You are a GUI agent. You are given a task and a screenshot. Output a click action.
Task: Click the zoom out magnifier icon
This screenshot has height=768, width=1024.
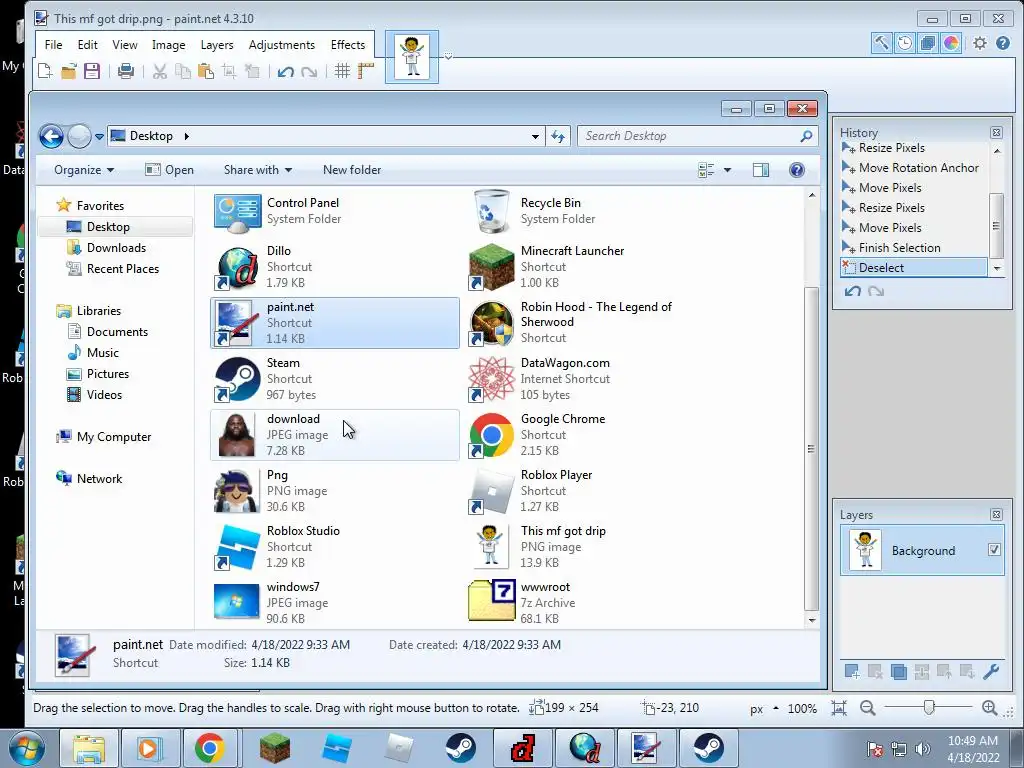point(867,708)
